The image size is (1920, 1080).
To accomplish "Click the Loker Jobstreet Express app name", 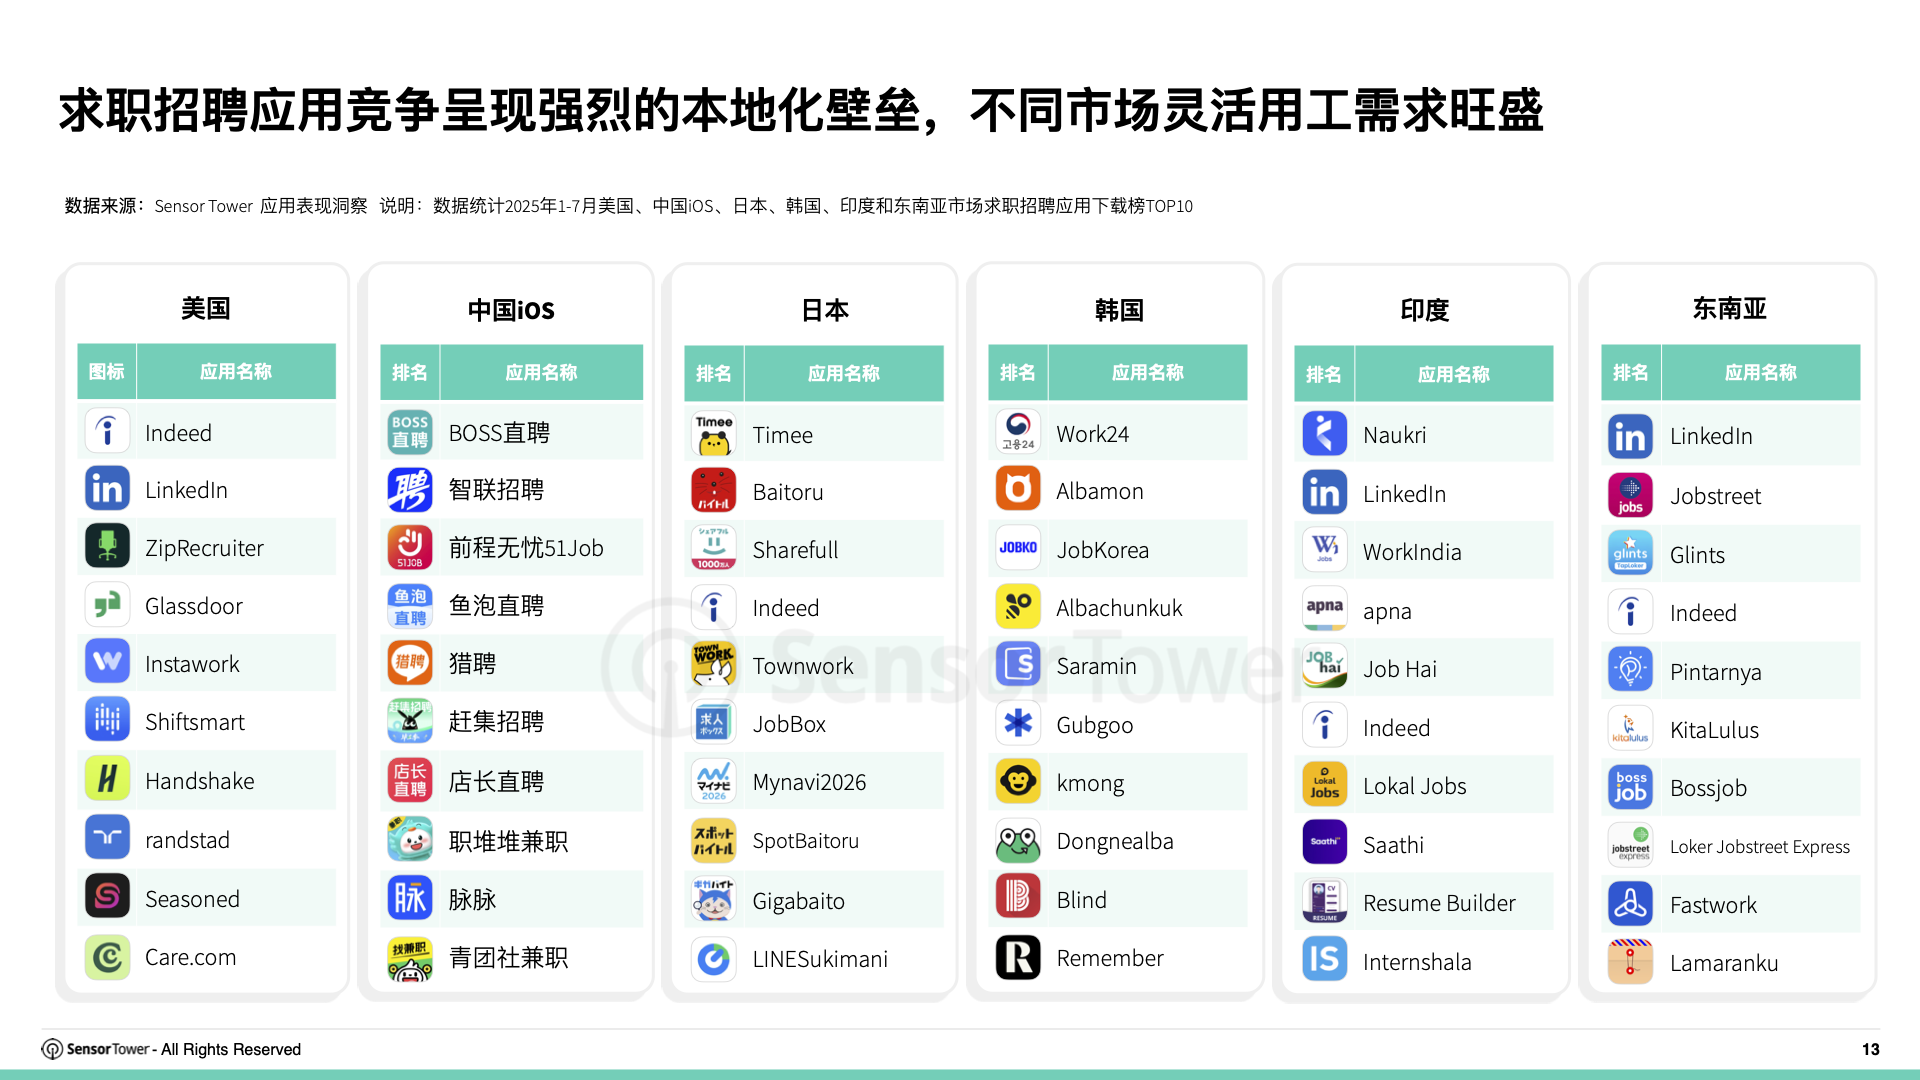I will click(x=1759, y=846).
